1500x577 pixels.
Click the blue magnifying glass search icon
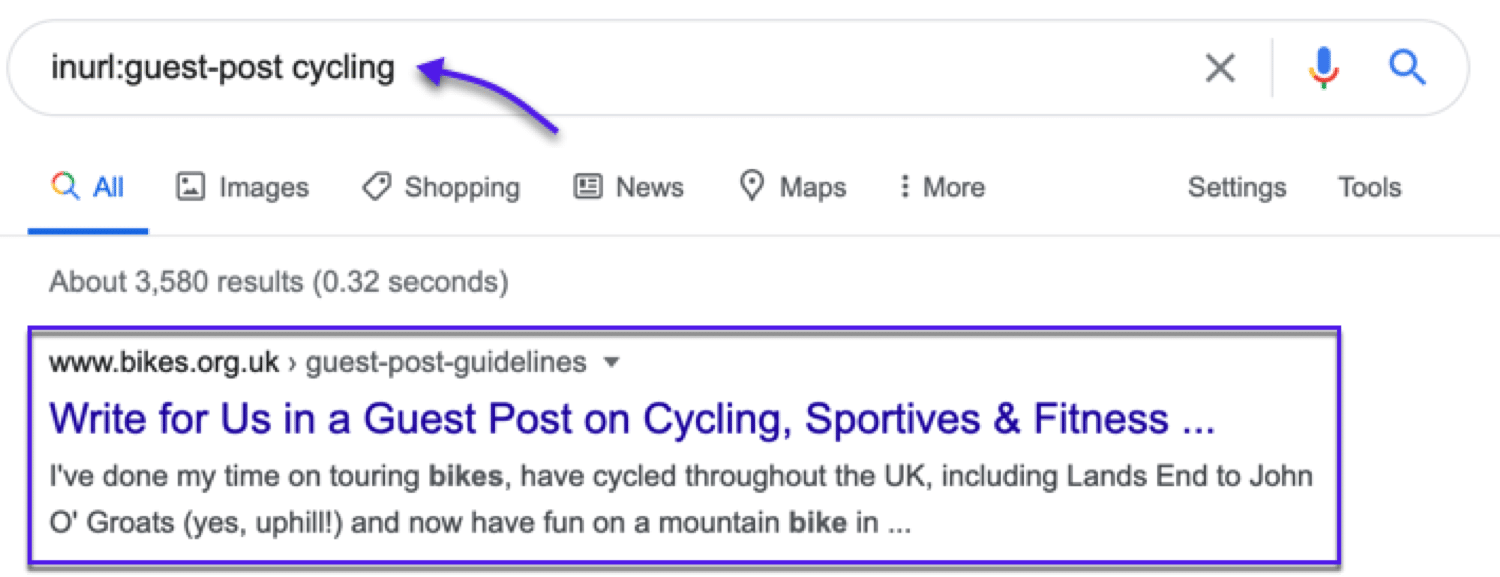(1407, 68)
